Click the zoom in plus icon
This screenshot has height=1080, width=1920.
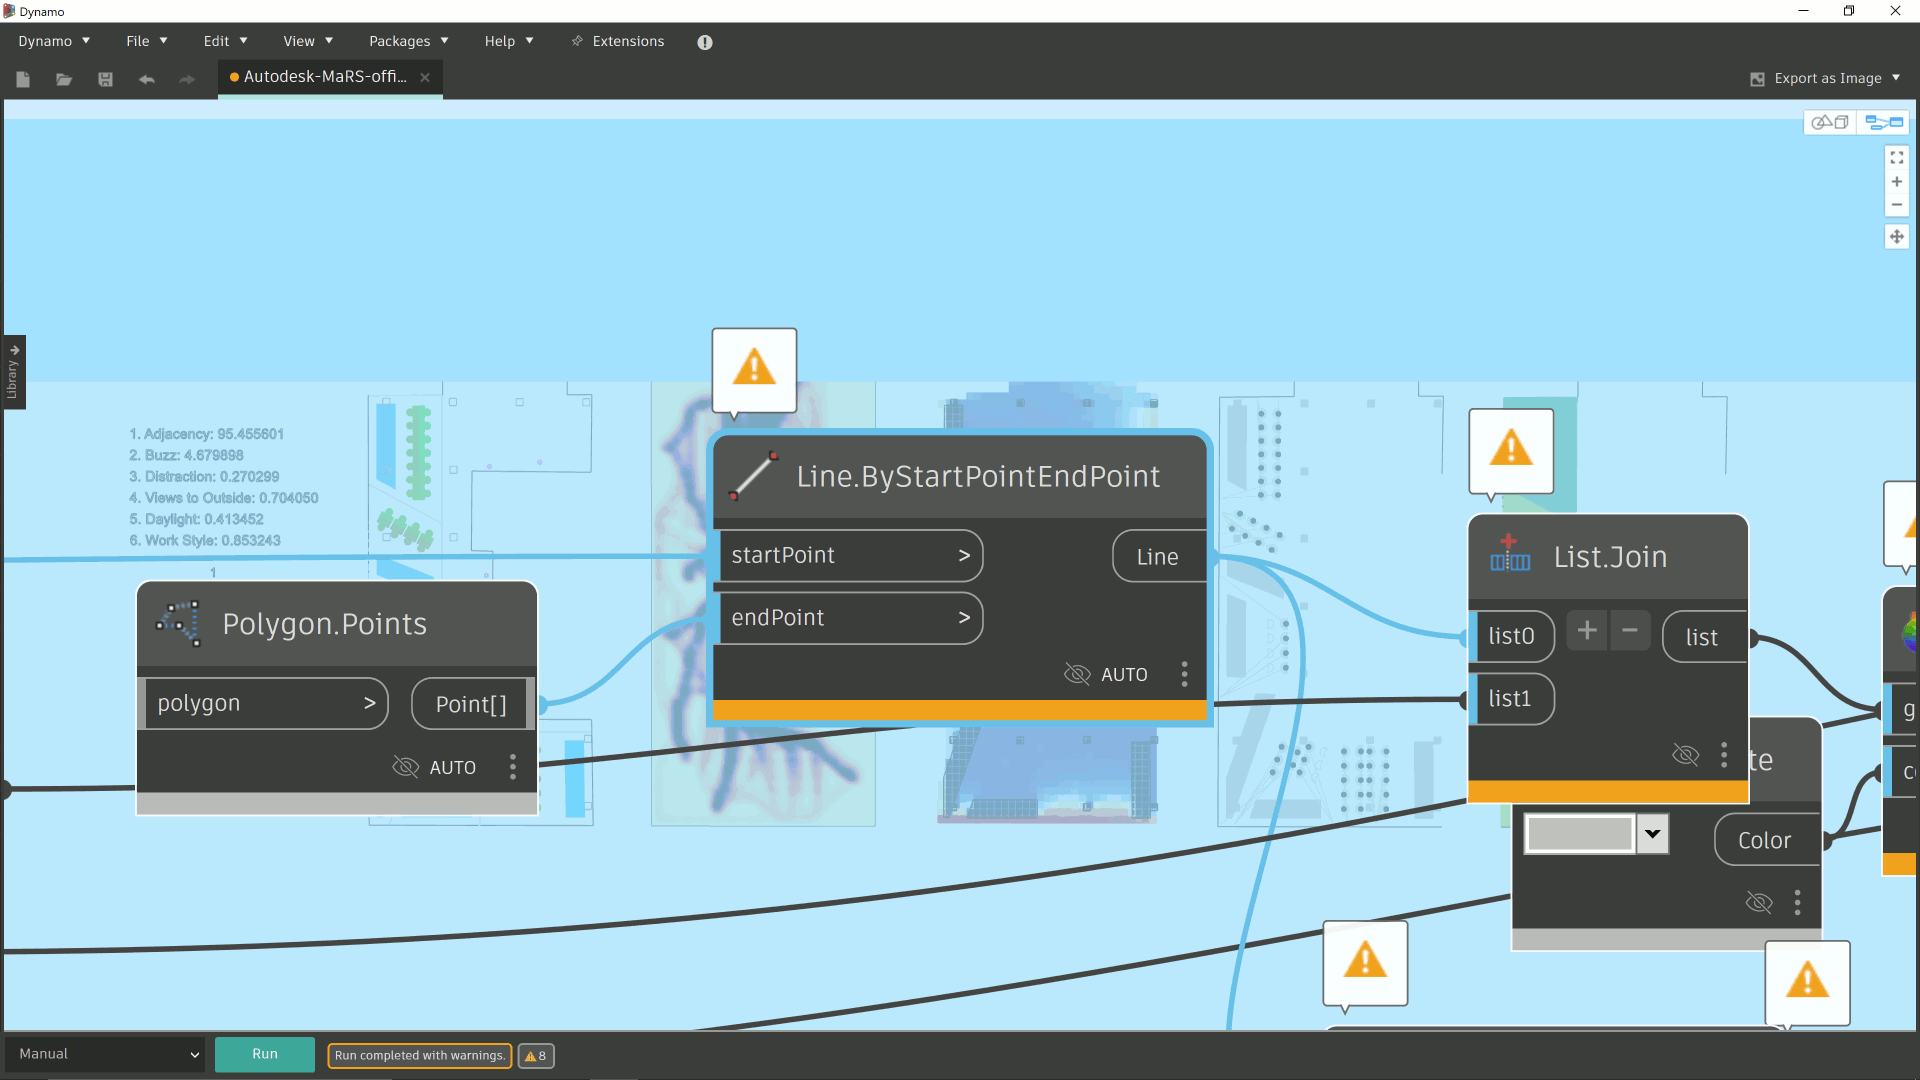[1896, 182]
